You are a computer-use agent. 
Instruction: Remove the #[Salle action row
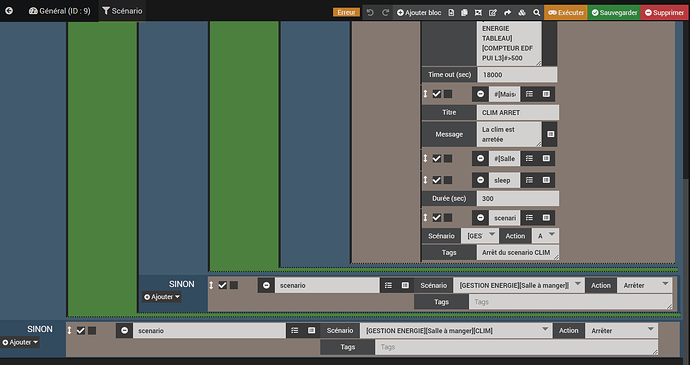pyautogui.click(x=481, y=159)
